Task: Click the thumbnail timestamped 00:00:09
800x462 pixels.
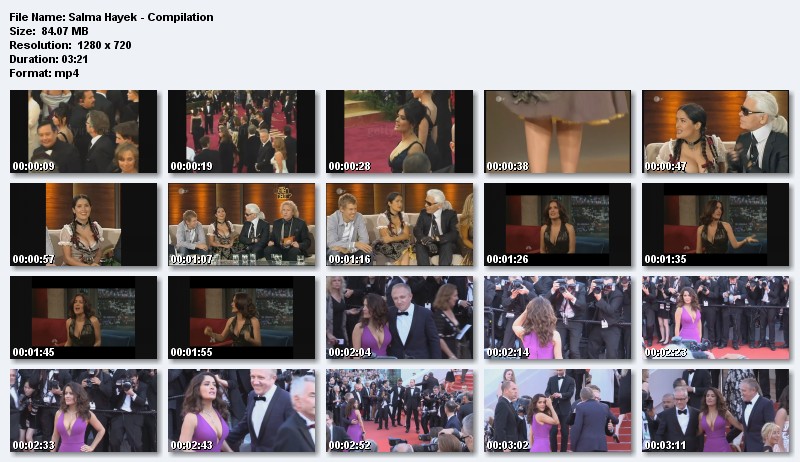Action: [83, 132]
